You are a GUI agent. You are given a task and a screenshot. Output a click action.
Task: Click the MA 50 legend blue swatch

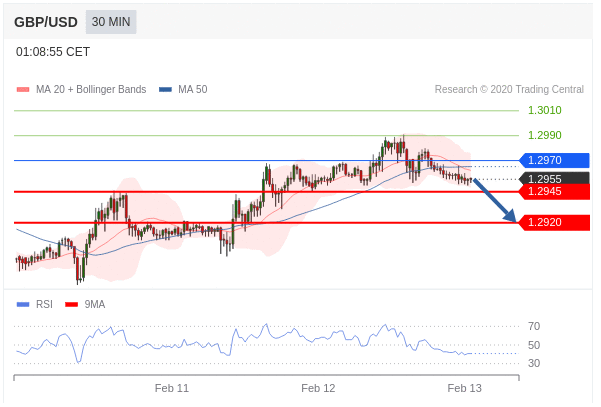165,90
